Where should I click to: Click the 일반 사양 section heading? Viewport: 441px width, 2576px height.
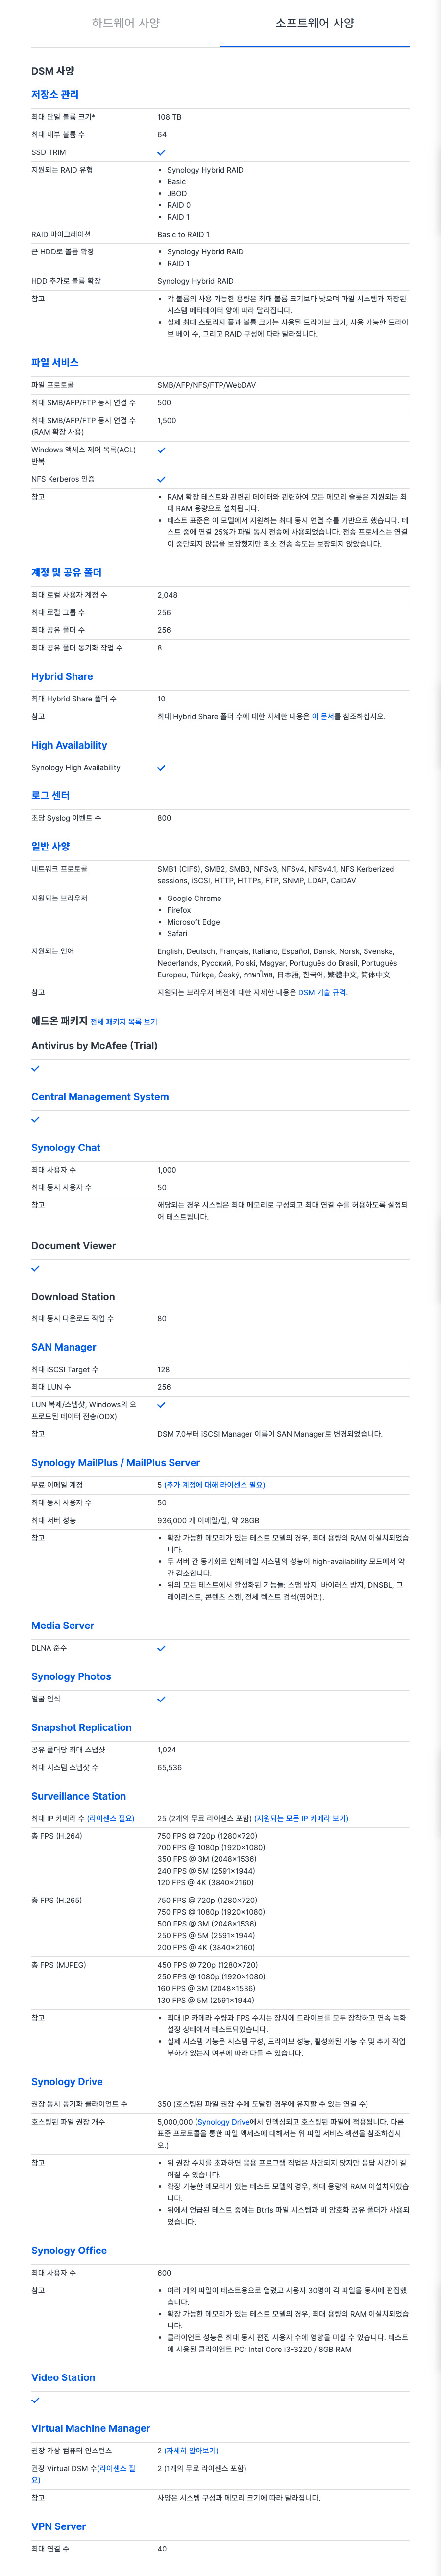click(50, 846)
